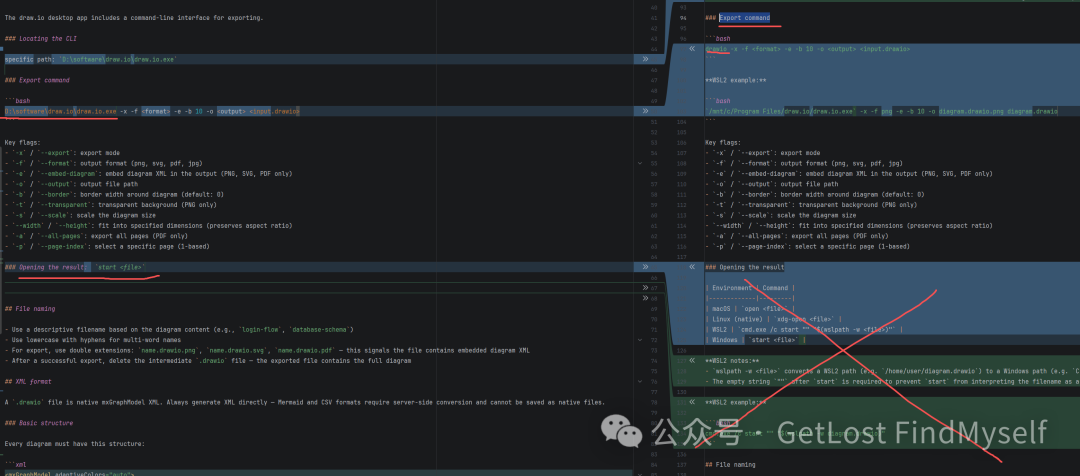Image resolution: width=1080 pixels, height=476 pixels.
Task: Click 'Key flags:' in the left pane
Action: (x=23, y=143)
